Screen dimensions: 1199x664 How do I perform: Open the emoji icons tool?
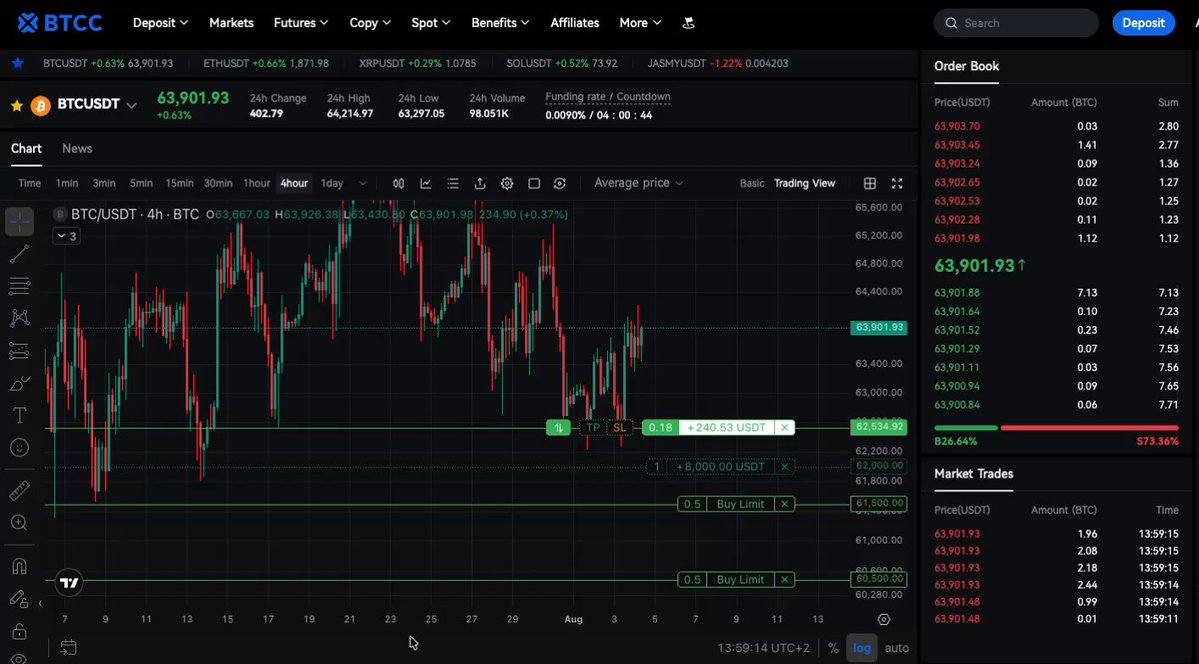19,448
